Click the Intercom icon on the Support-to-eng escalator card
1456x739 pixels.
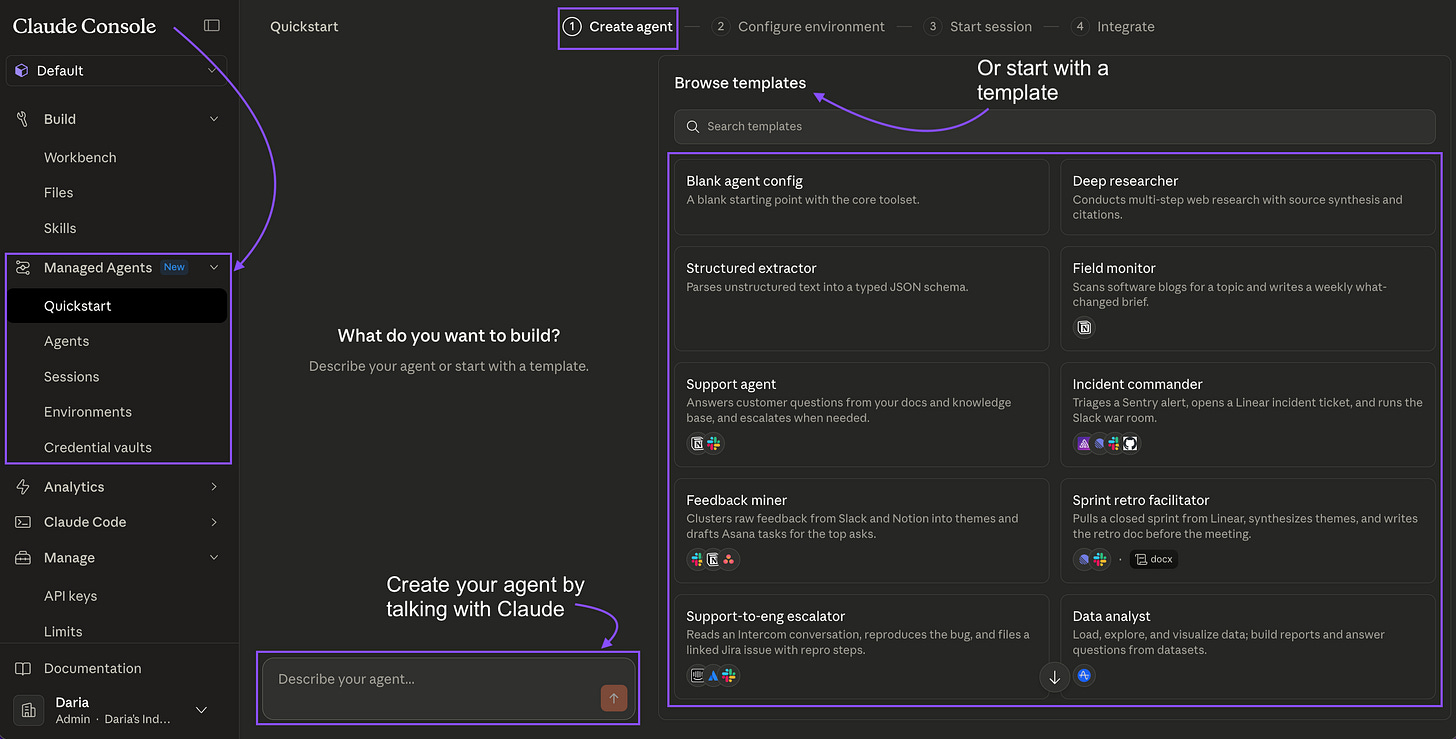tap(698, 676)
